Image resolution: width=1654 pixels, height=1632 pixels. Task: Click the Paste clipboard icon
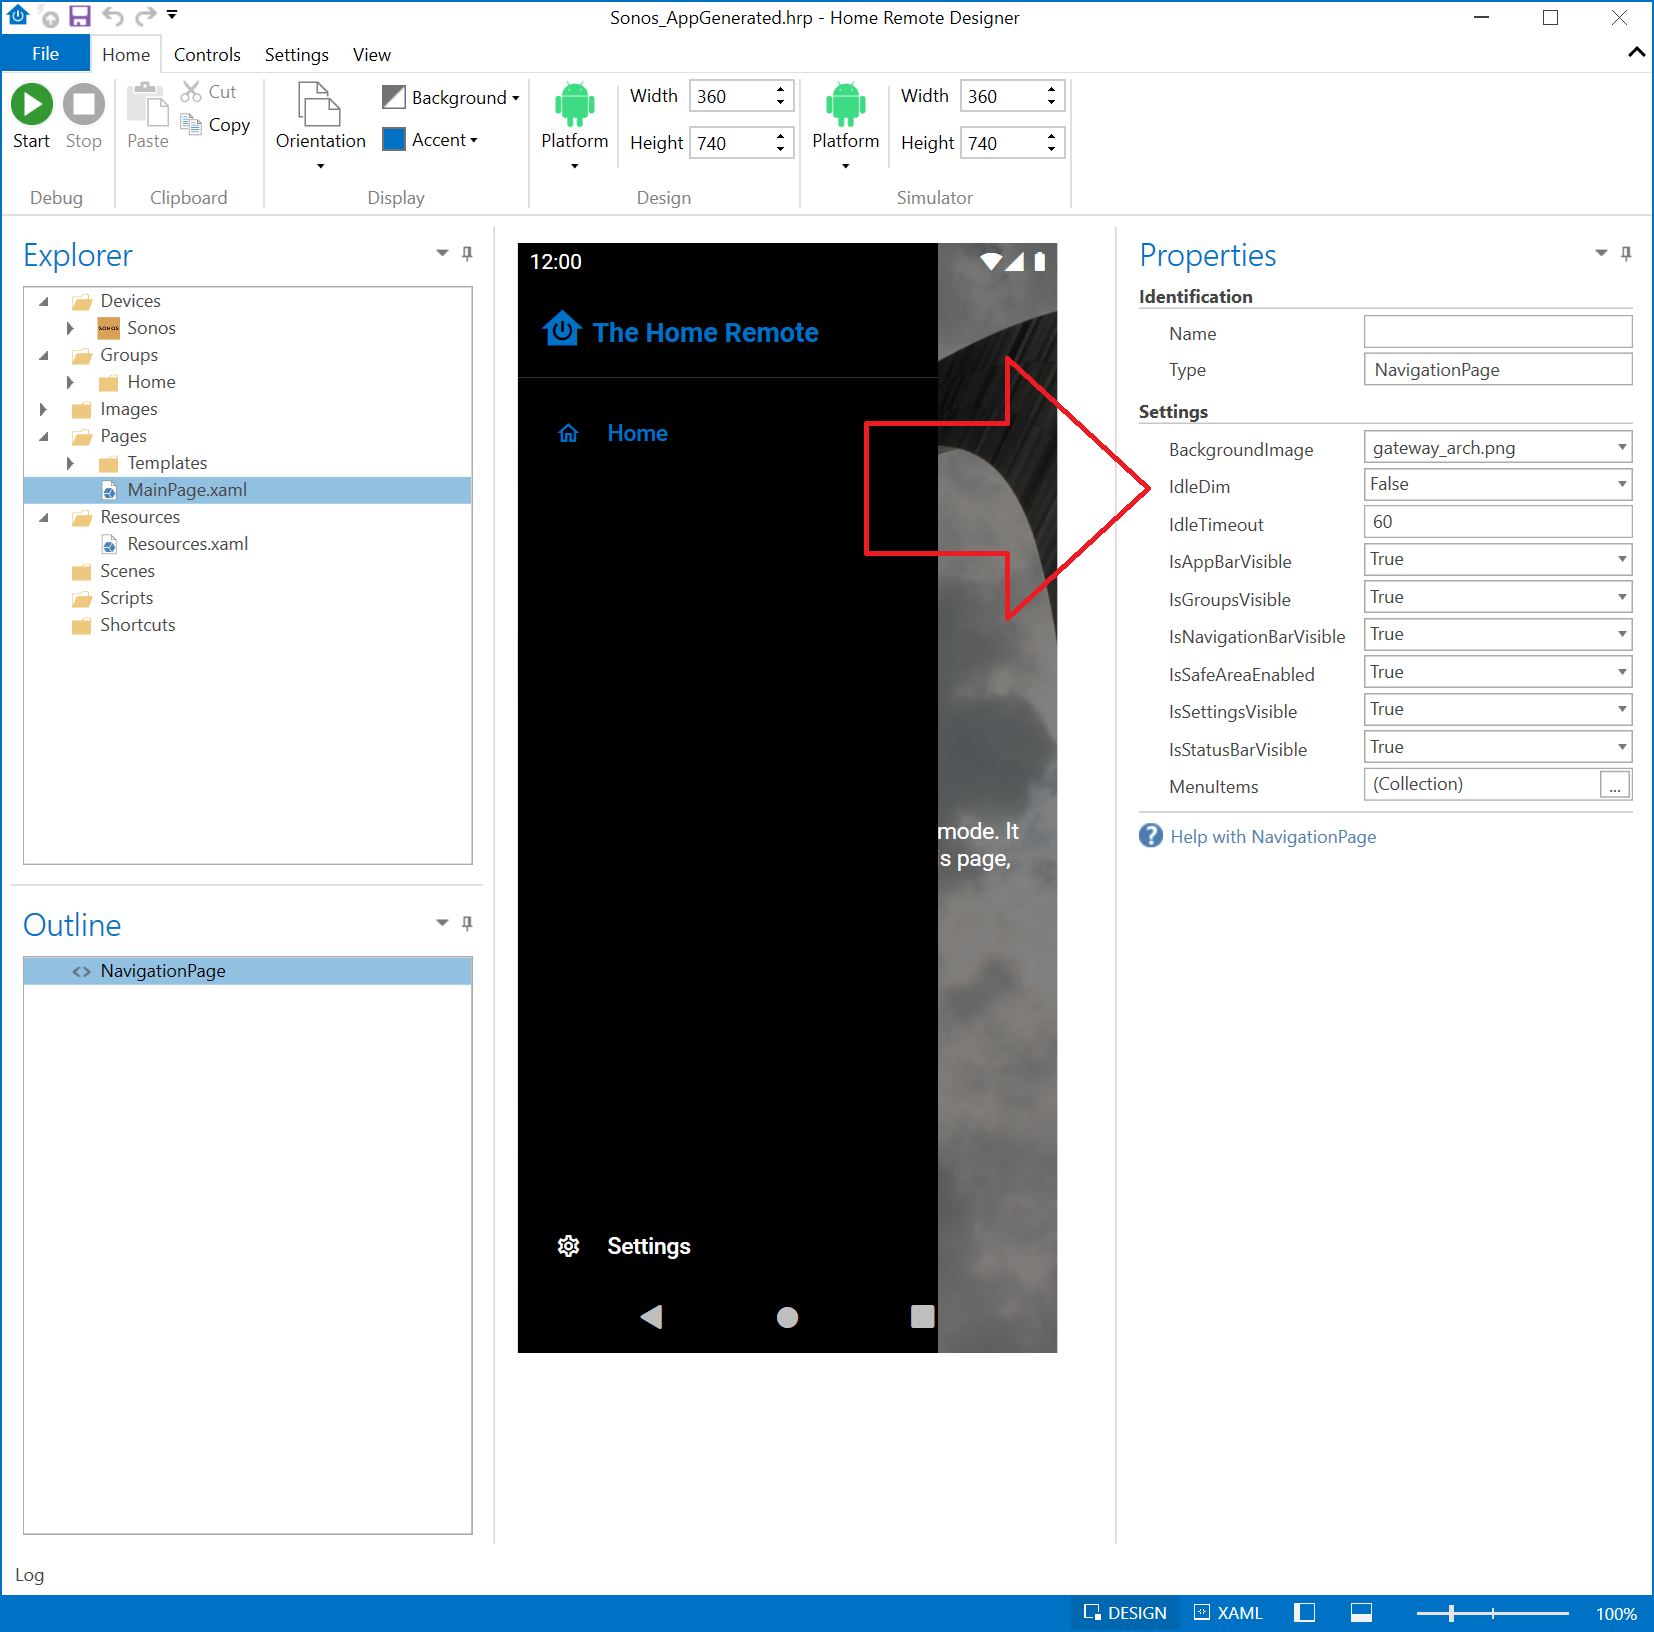tap(147, 104)
